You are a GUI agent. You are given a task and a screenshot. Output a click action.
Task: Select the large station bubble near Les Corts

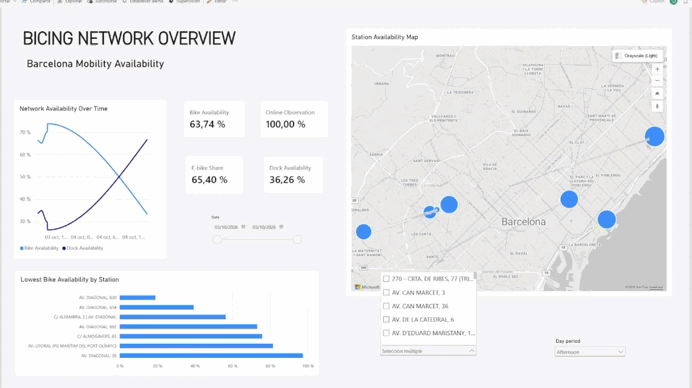(x=449, y=204)
